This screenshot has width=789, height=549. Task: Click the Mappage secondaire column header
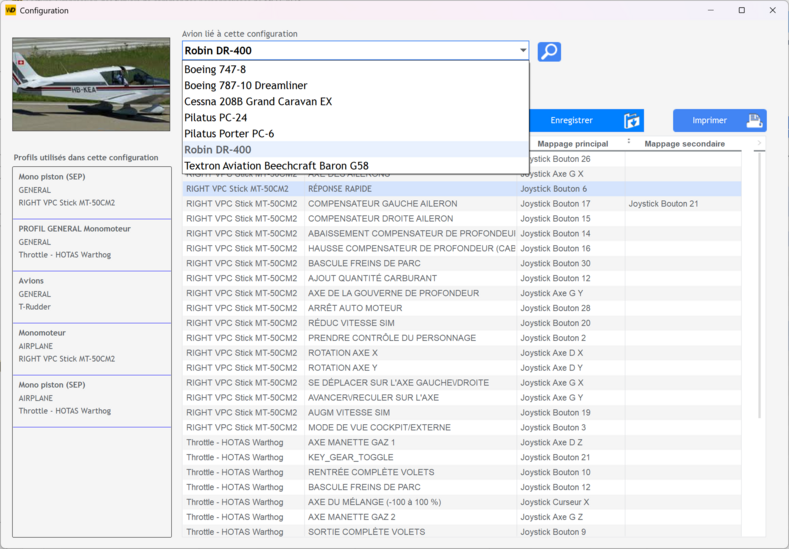(x=684, y=144)
